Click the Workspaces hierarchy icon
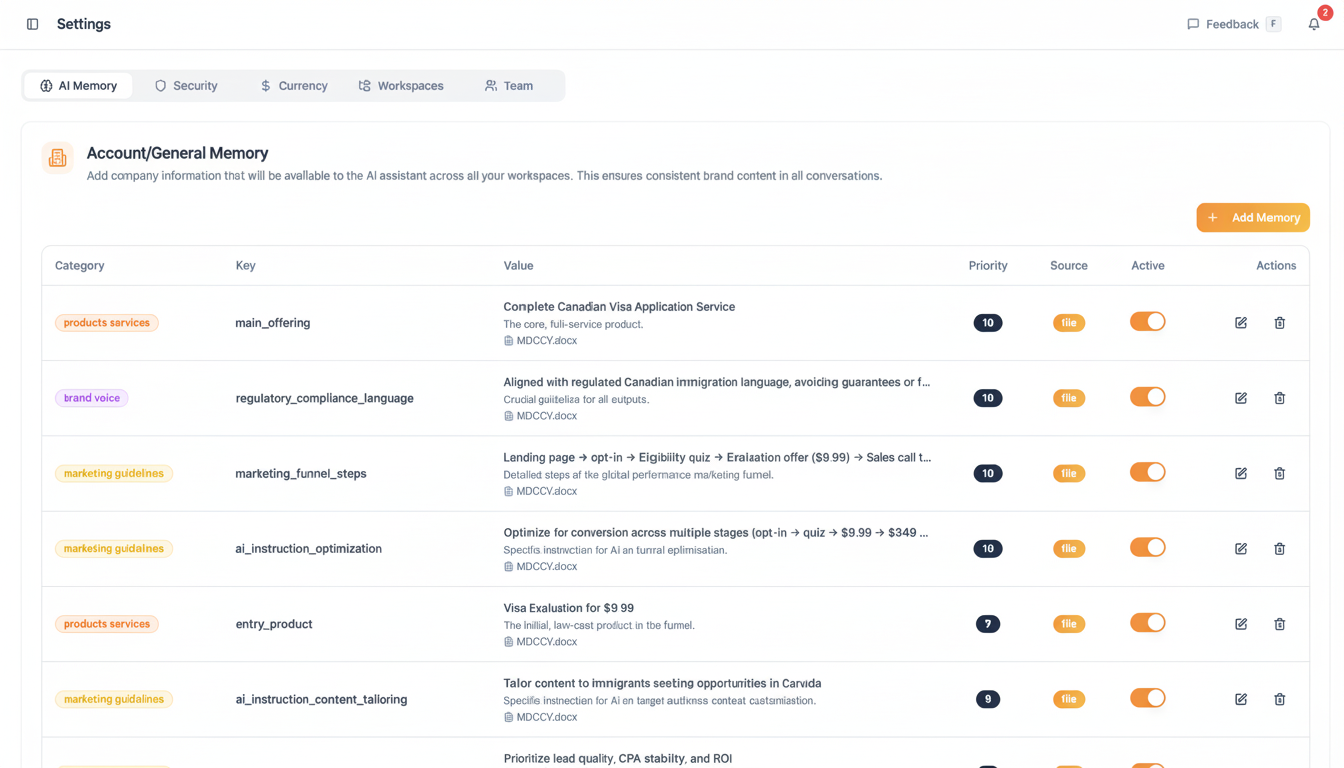The image size is (1344, 768). click(364, 85)
